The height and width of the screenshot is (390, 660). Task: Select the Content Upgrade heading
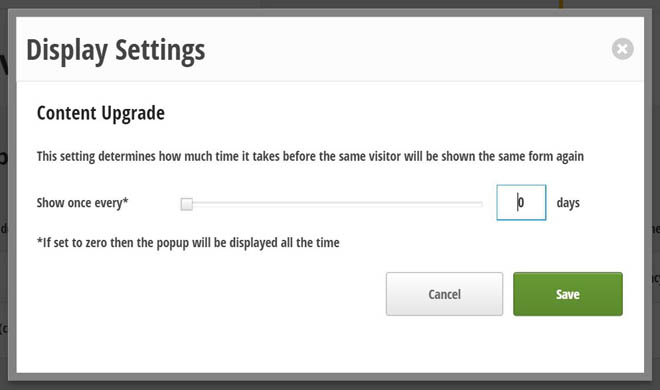pyautogui.click(x=101, y=113)
